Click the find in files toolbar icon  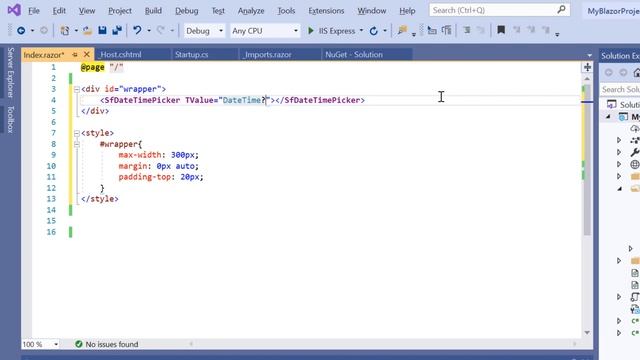(402, 30)
